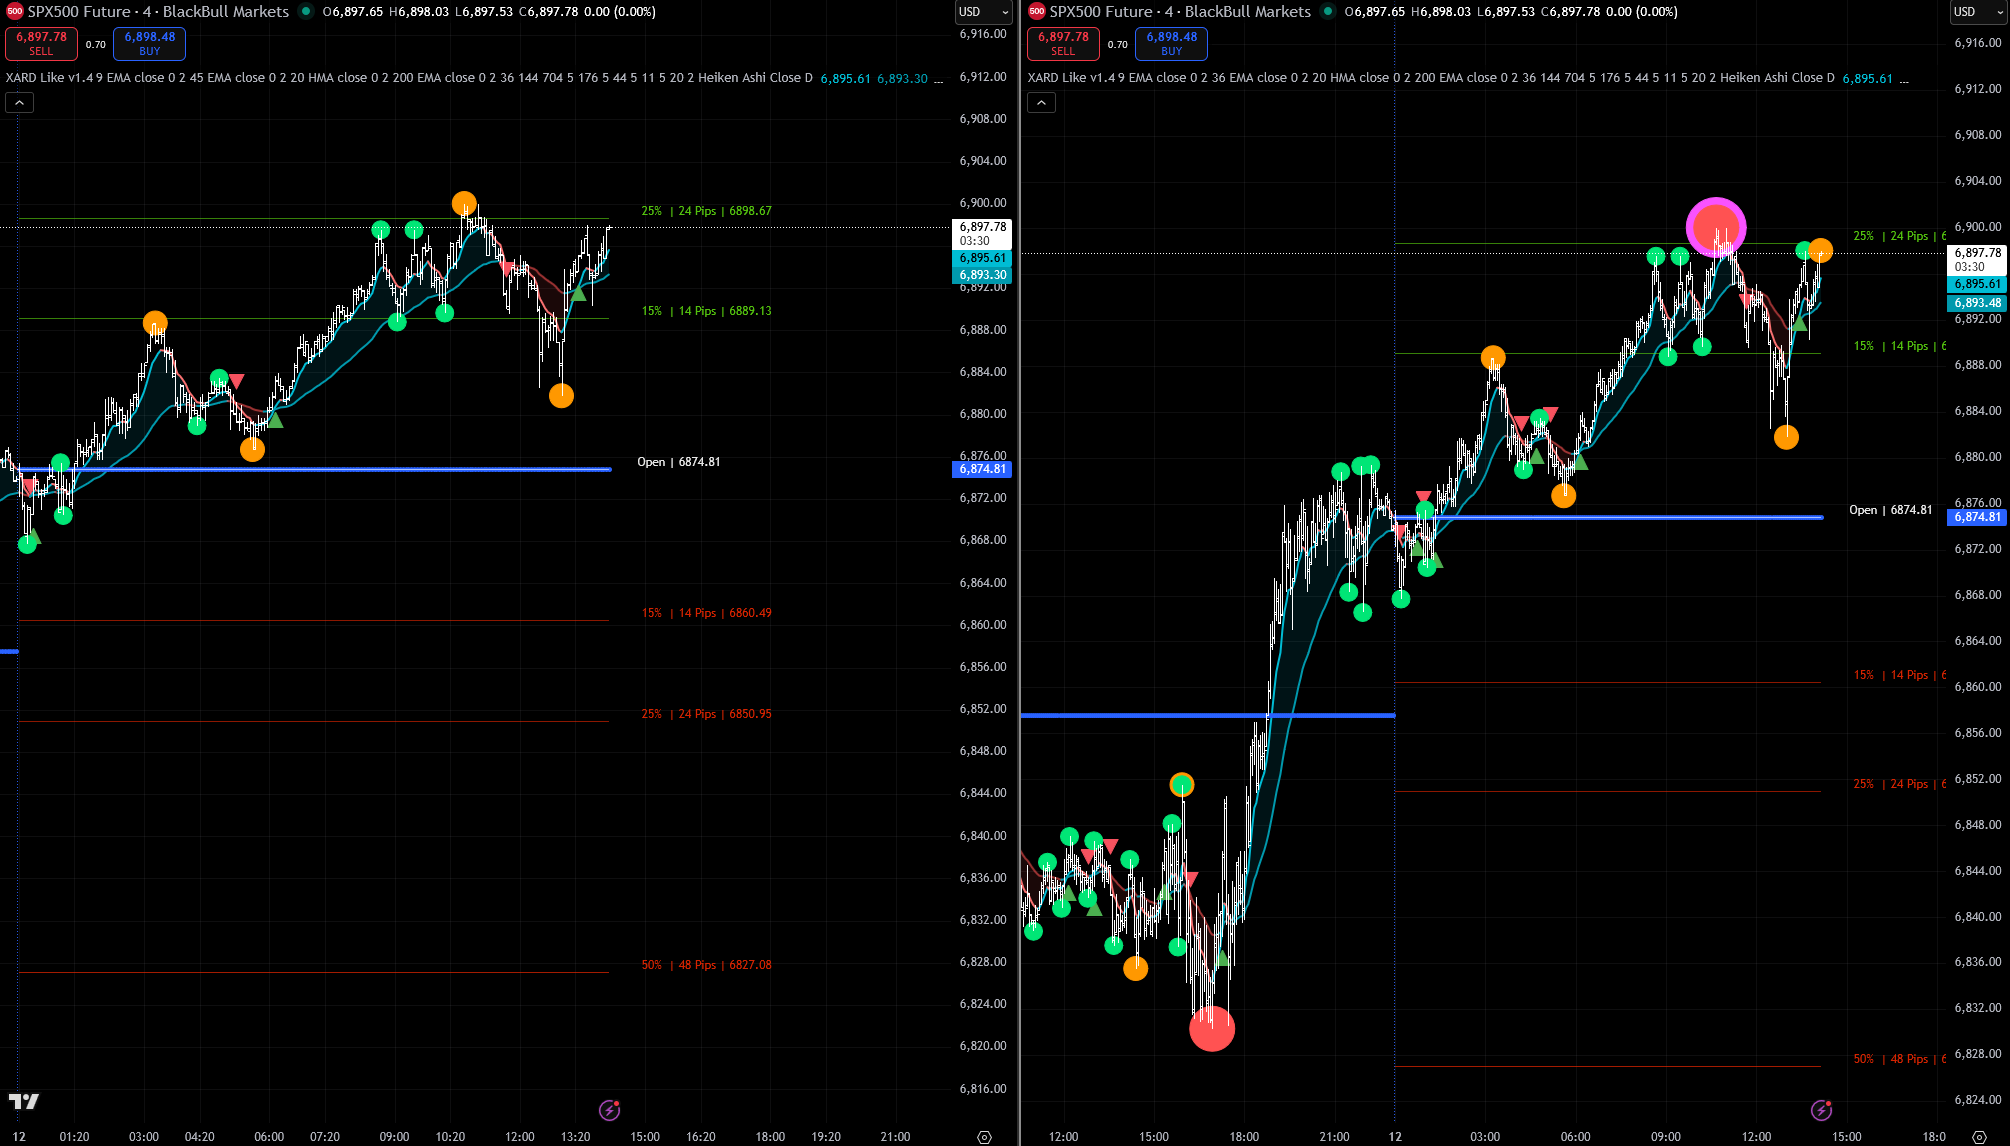Click the lightning event icon on left chart
Screen dimensions: 2010x1146
click(609, 1110)
